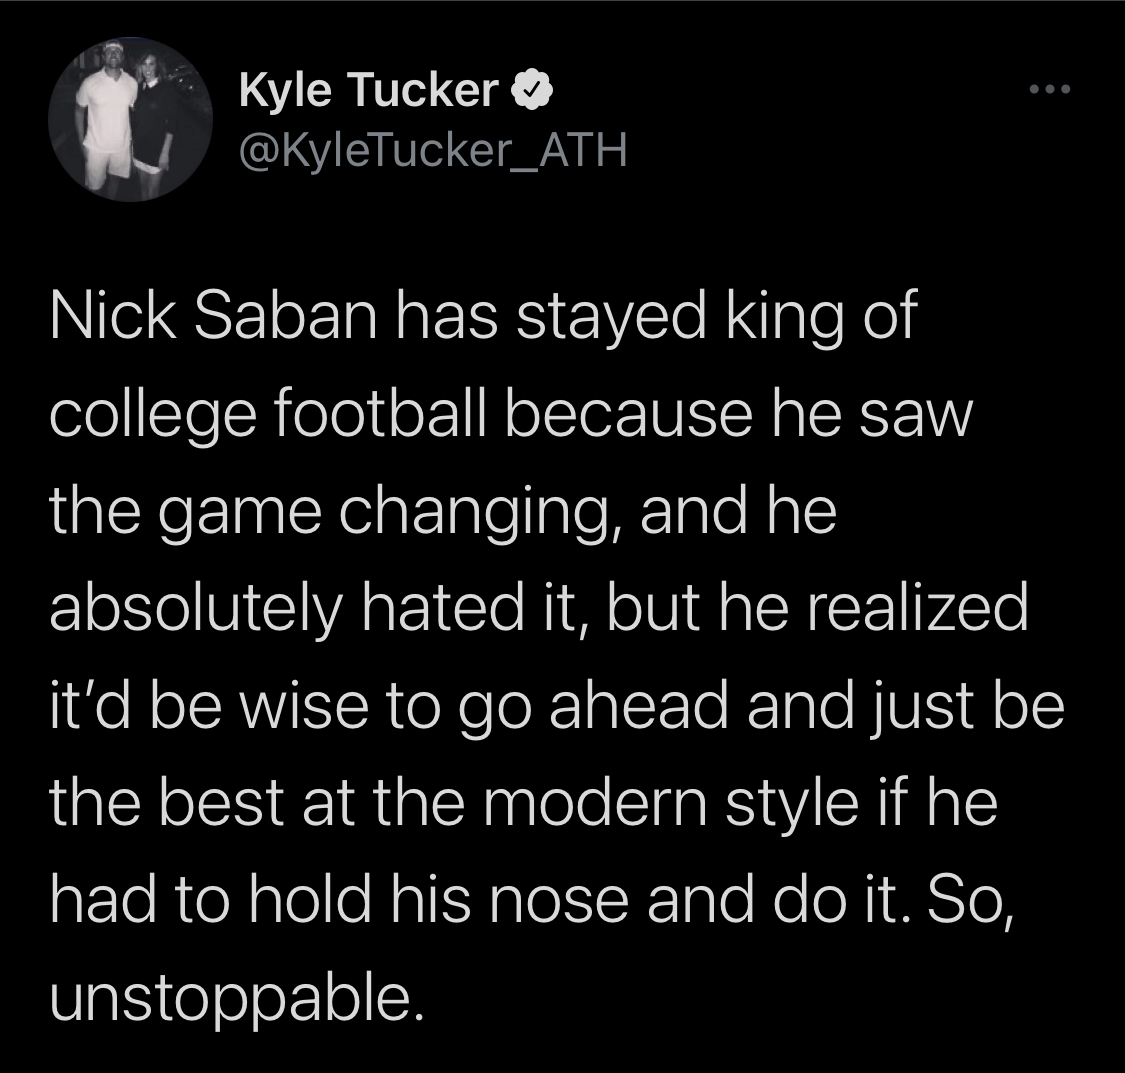Open the three-dot more options menu
1125x1073 pixels.
(1051, 91)
